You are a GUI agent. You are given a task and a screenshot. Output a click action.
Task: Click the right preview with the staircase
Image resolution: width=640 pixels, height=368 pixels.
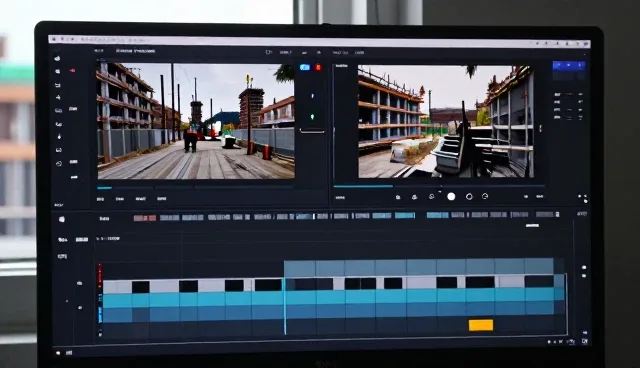pyautogui.click(x=446, y=122)
